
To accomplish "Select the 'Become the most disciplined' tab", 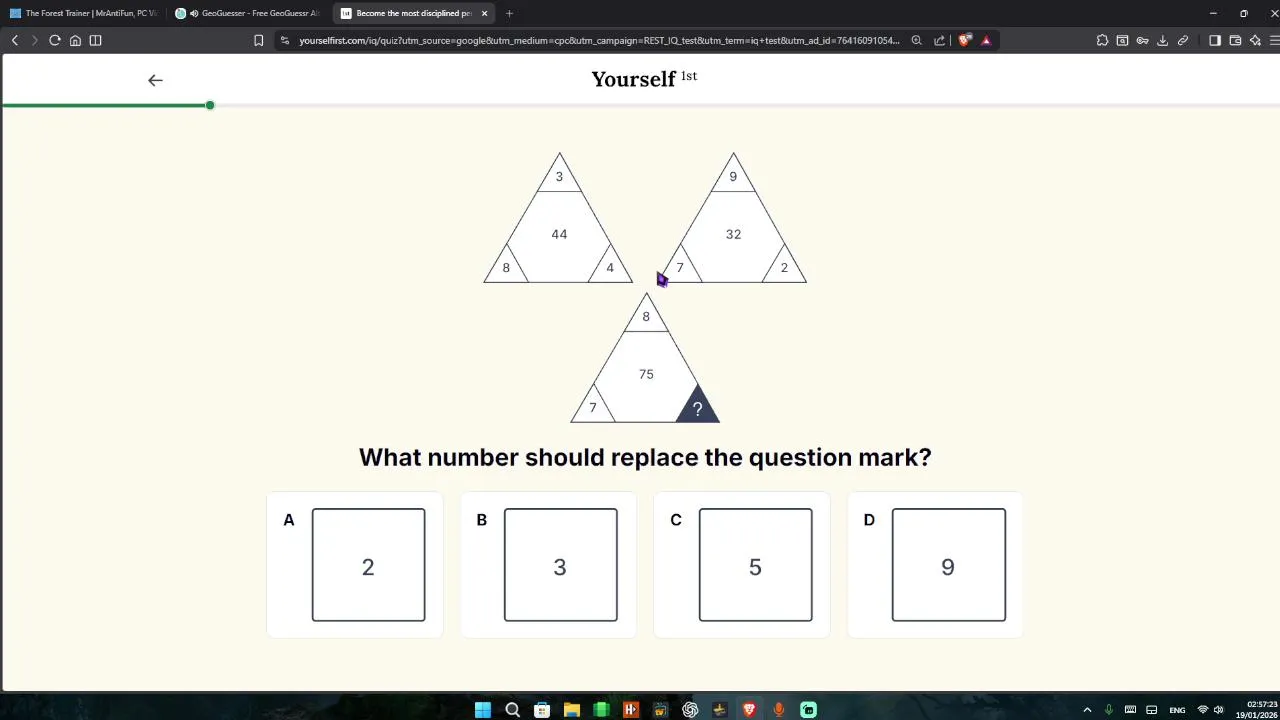I will pyautogui.click(x=414, y=13).
